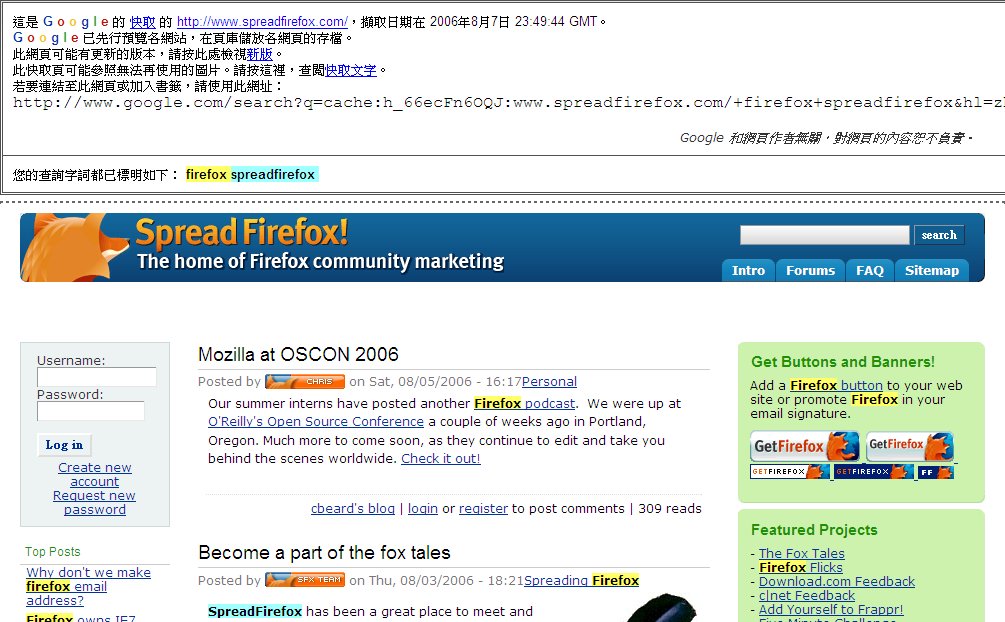The width and height of the screenshot is (1005, 622).
Task: Open the Add Yourself to Frappr! link
Action: click(x=831, y=610)
